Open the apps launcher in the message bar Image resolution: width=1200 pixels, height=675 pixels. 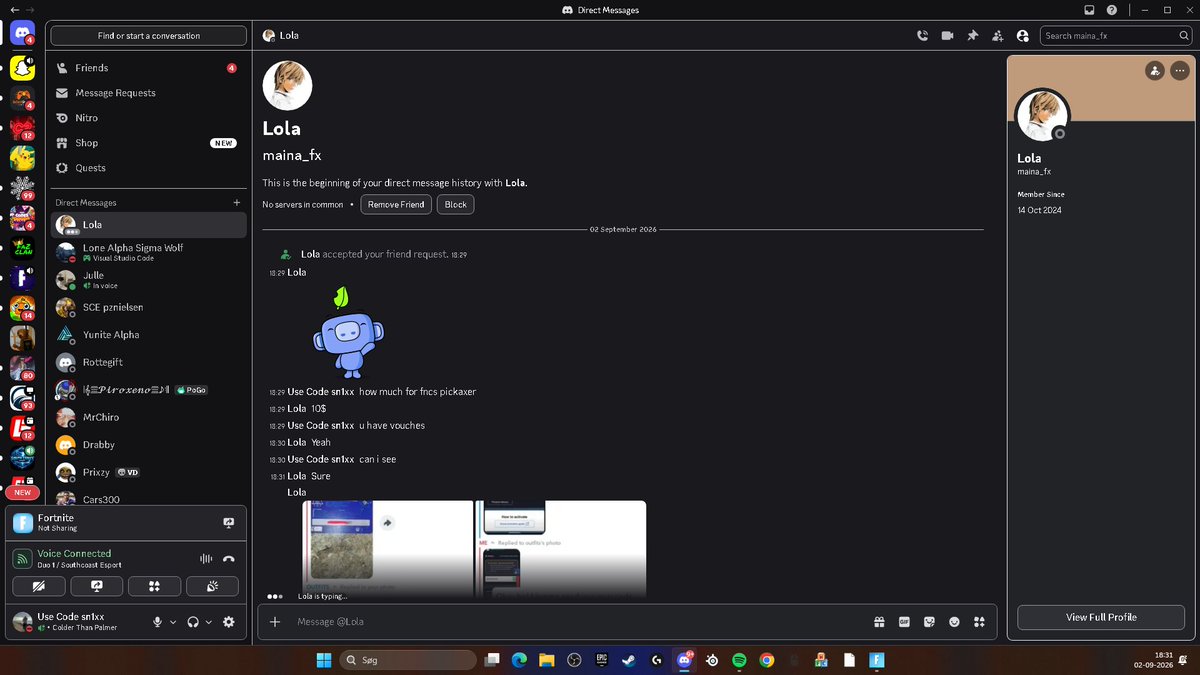click(x=979, y=621)
